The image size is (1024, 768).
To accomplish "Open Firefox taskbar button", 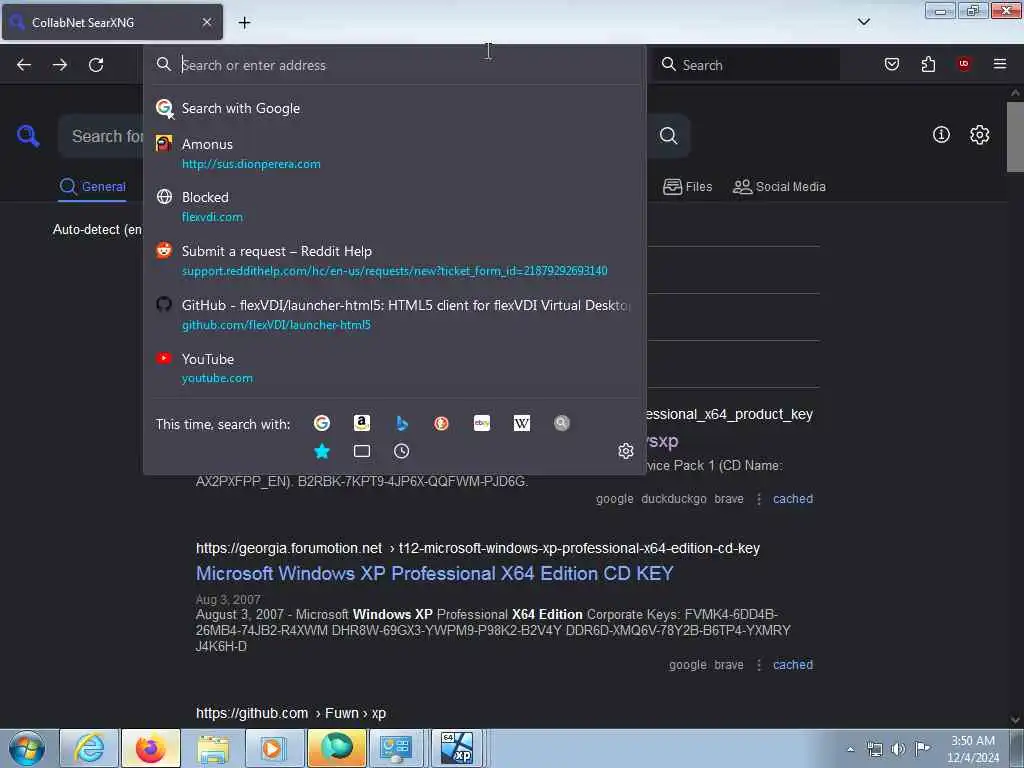I will pyautogui.click(x=151, y=748).
